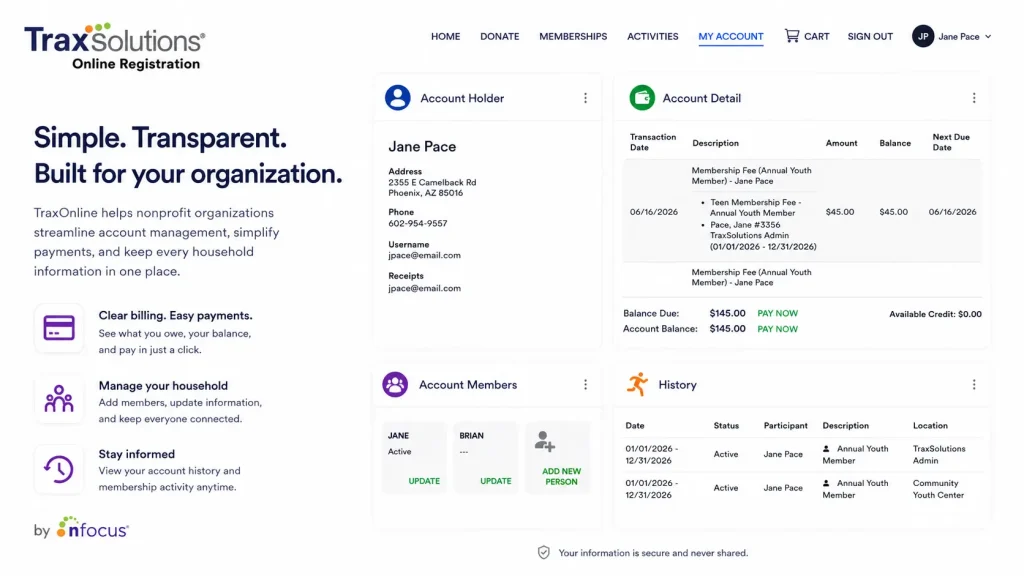The width and height of the screenshot is (1024, 576).
Task: Click the Location header in History table
Action: coord(930,426)
